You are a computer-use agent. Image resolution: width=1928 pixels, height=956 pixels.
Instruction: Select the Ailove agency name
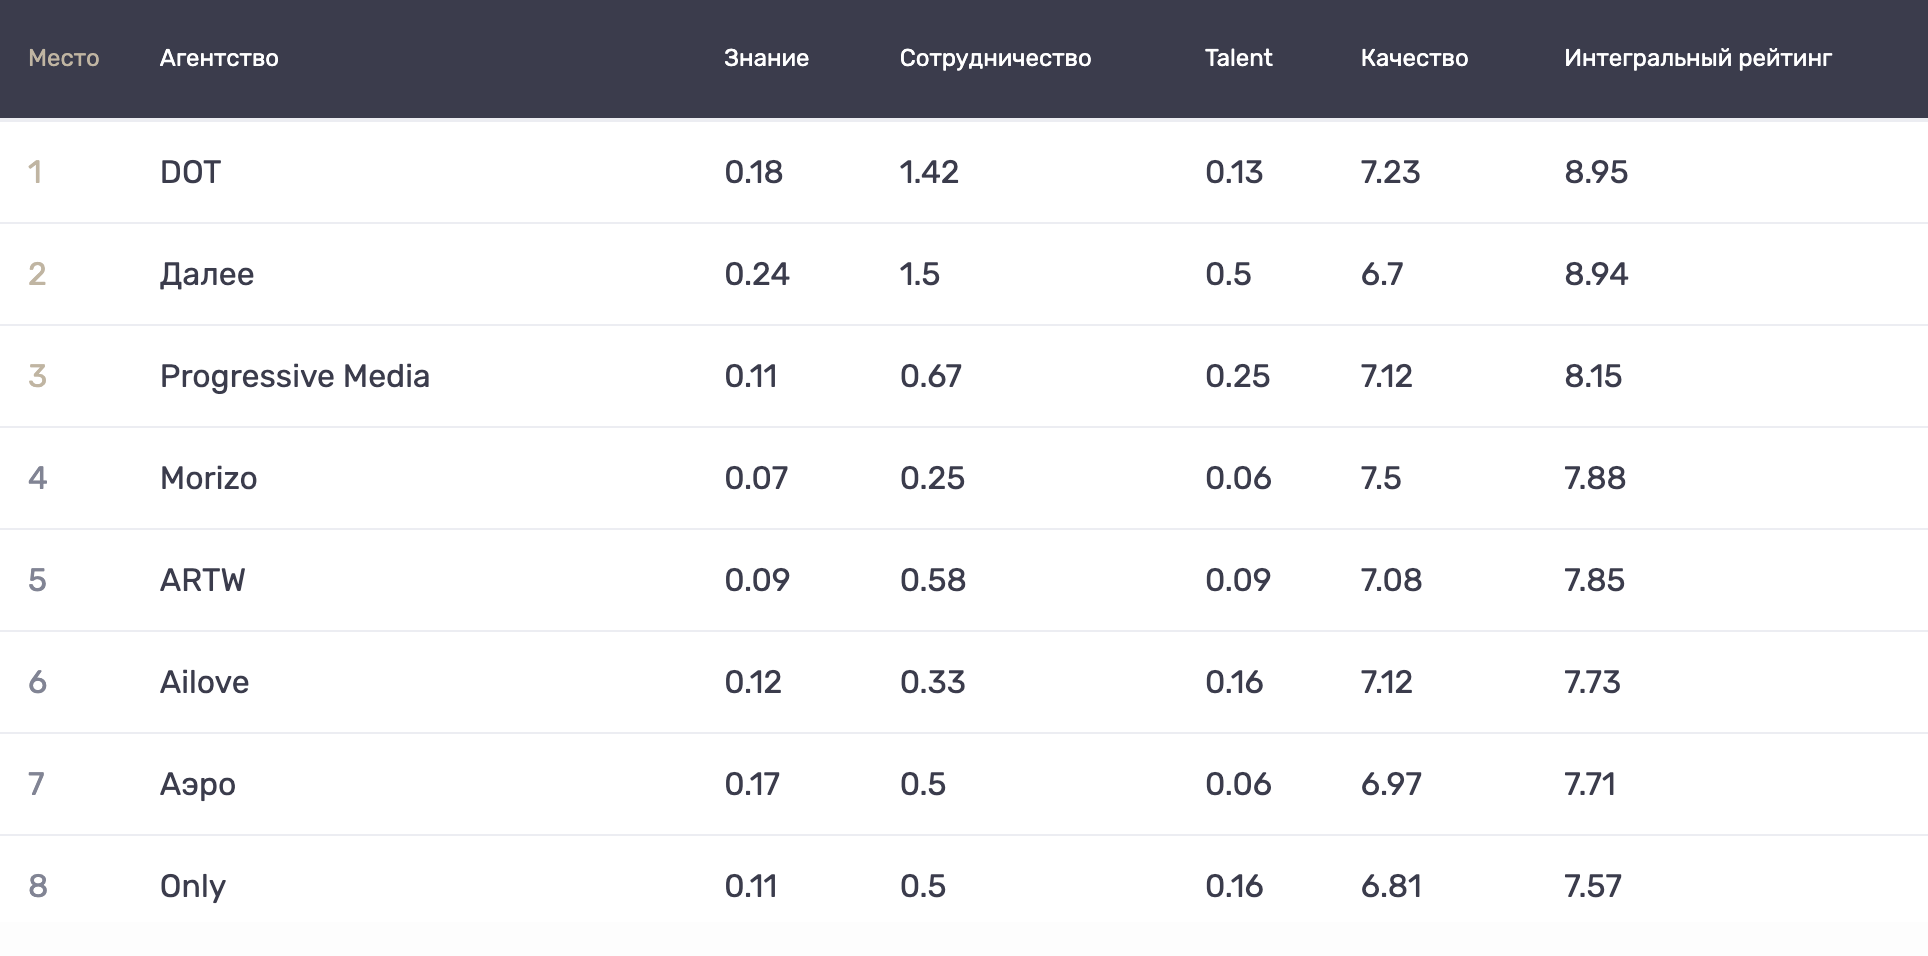(x=204, y=682)
